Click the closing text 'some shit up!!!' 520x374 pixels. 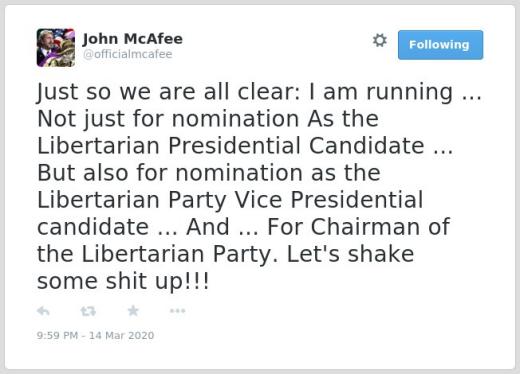pos(123,281)
